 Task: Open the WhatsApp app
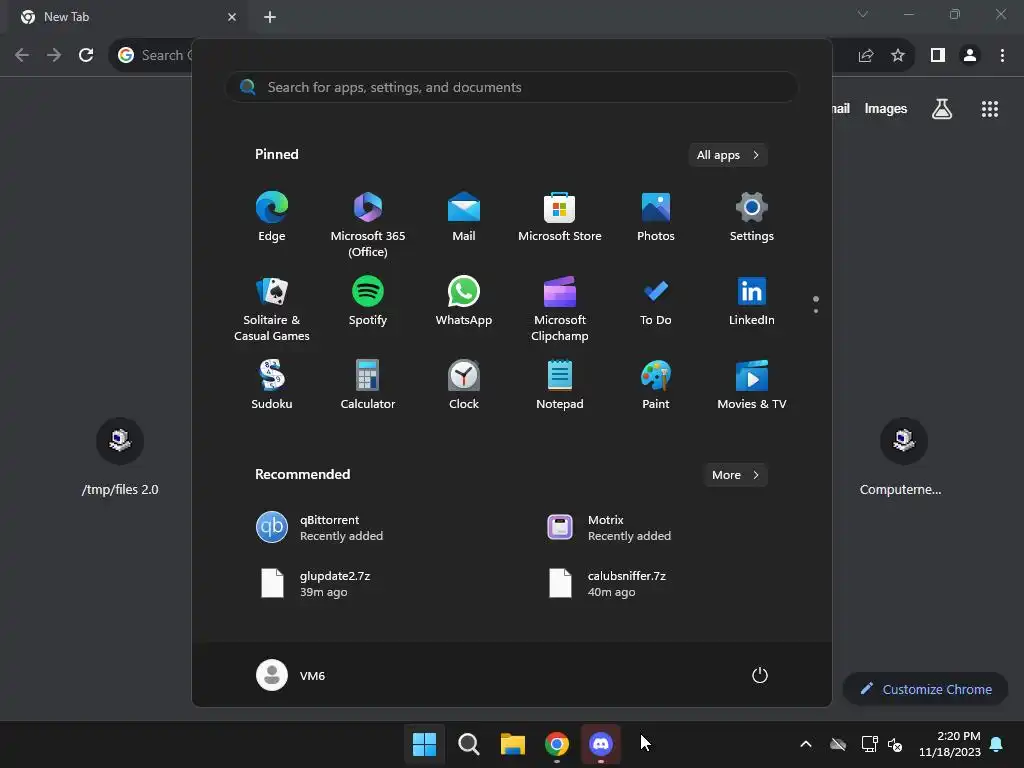coord(464,302)
